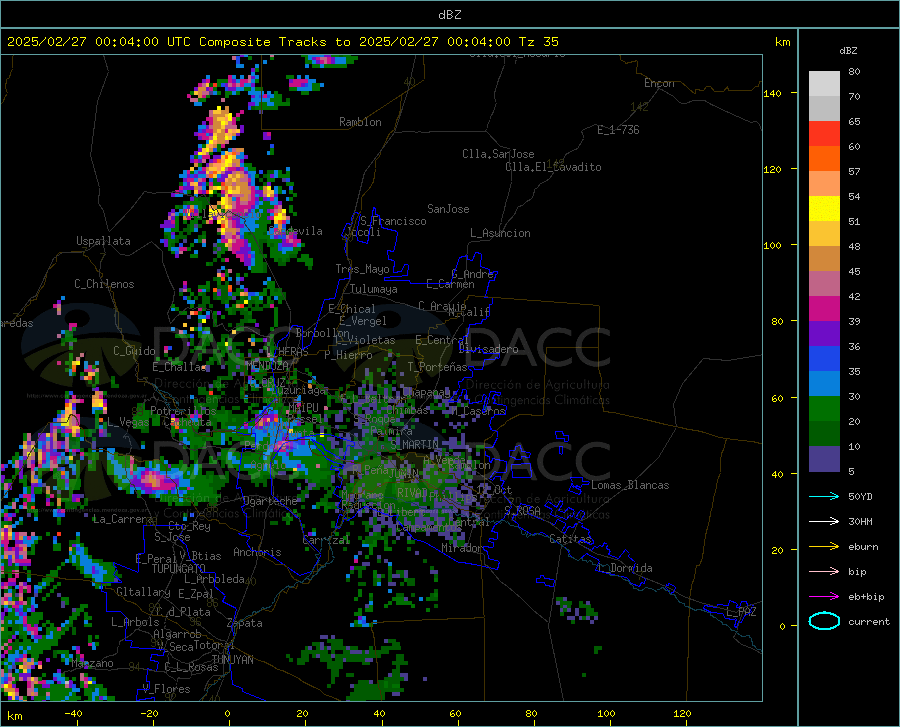Click the 'Tres_Mayo' map label
900x727 pixels.
pos(362,269)
